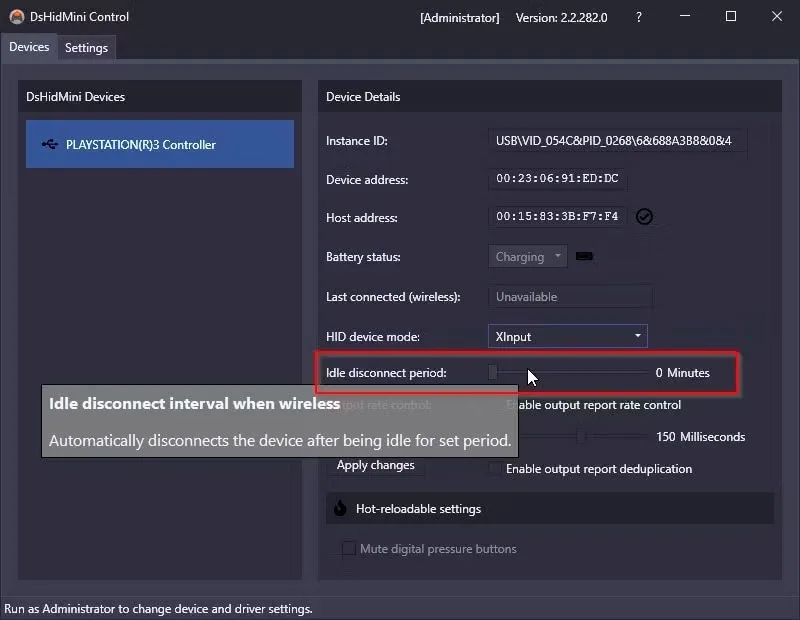Open the HID device mode XInput dropdown
Screen dimensions: 800x620
567,336
